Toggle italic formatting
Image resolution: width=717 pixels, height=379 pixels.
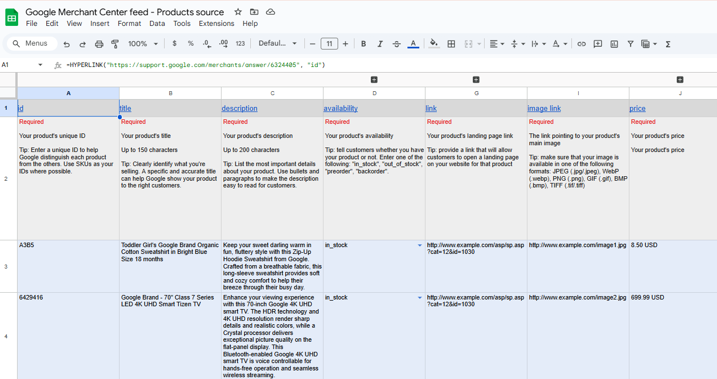(380, 44)
